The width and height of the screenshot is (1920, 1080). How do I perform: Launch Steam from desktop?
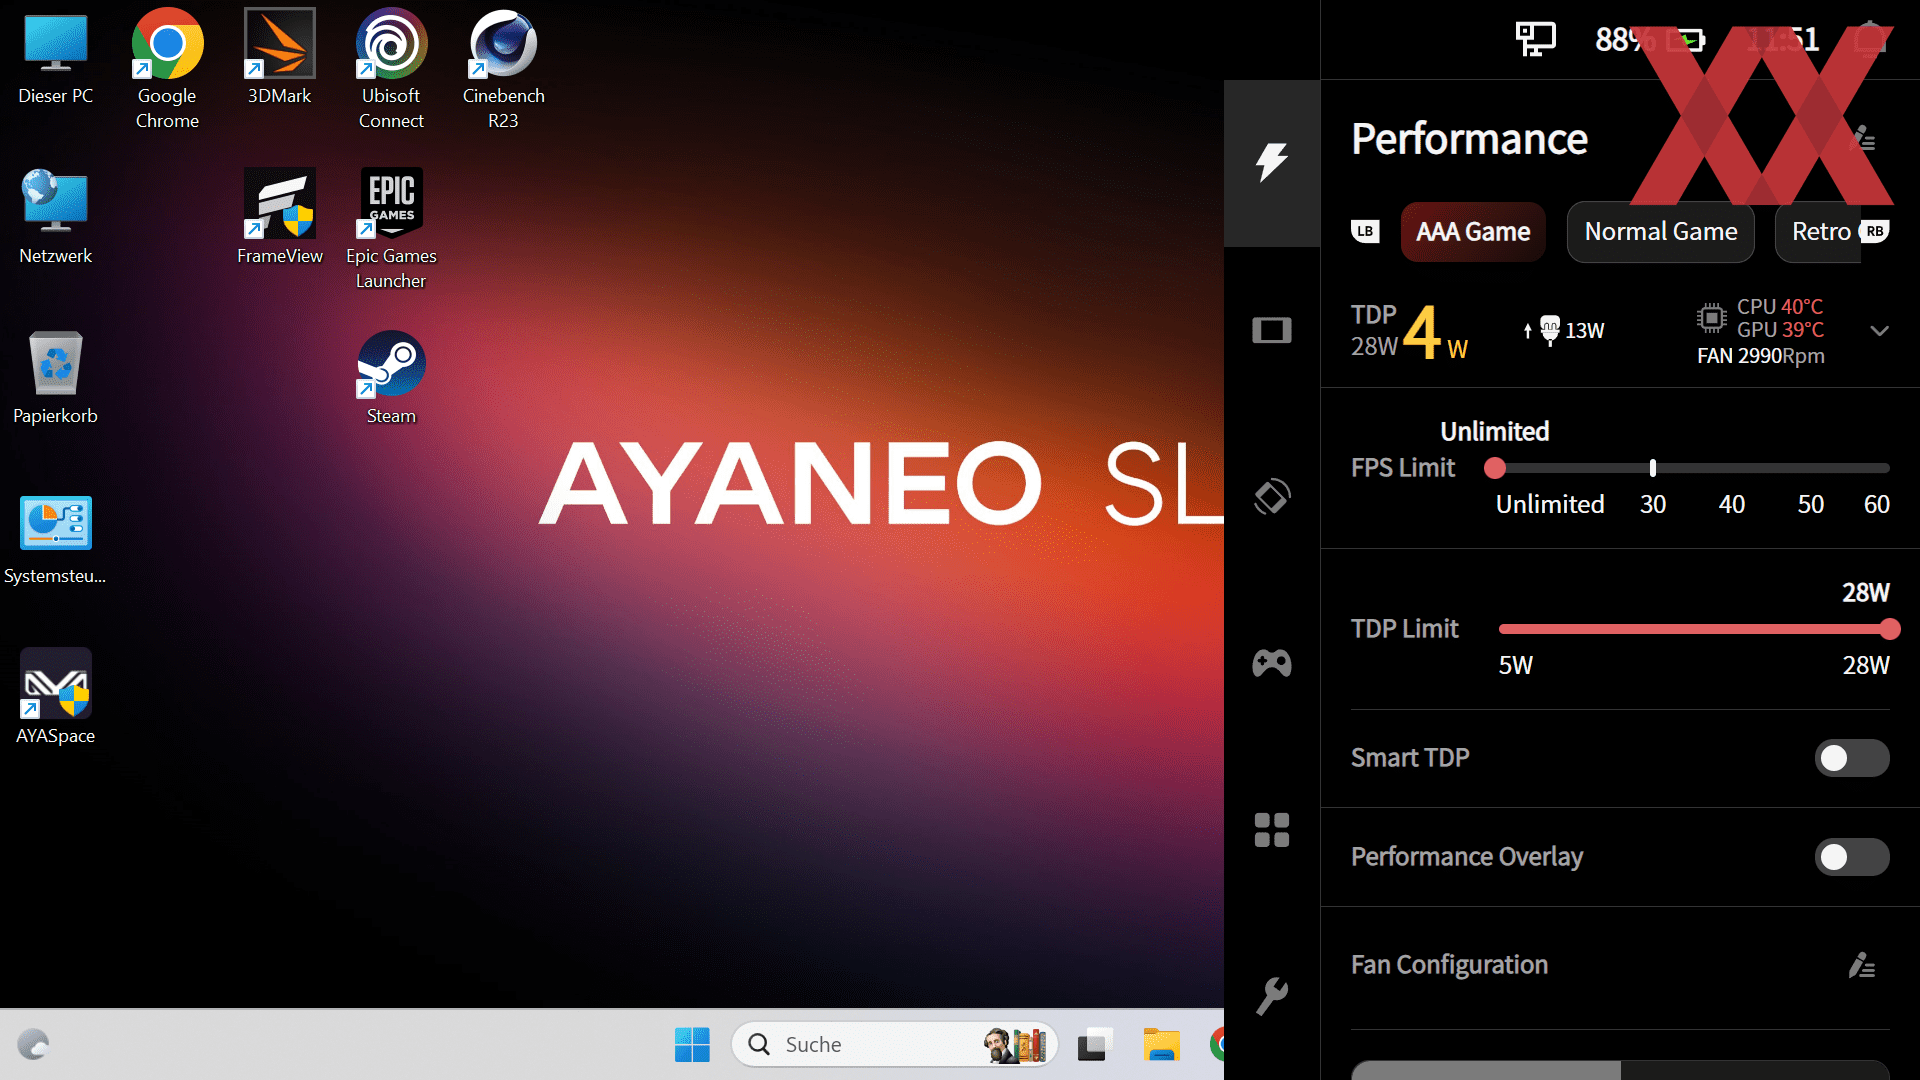pyautogui.click(x=391, y=378)
